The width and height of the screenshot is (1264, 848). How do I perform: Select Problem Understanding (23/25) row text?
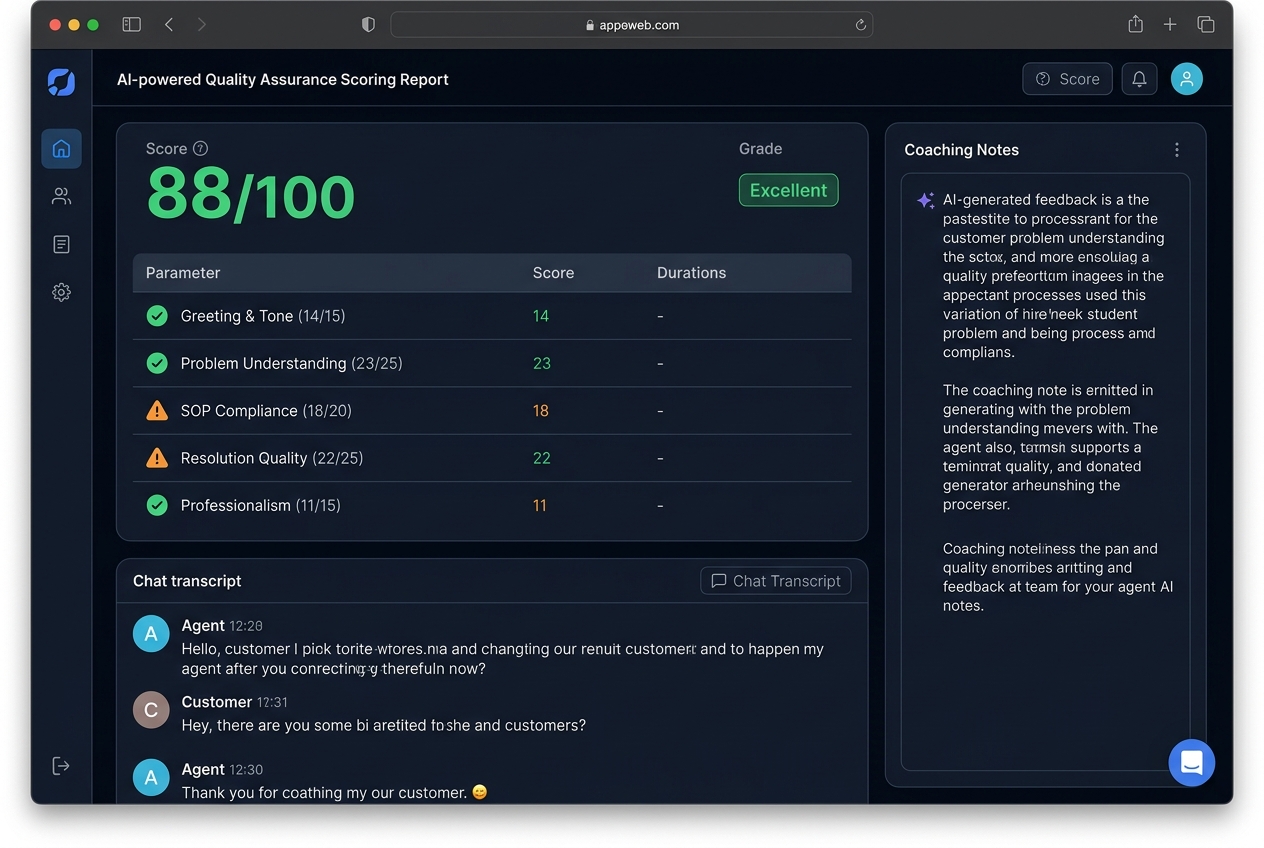[x=291, y=363]
